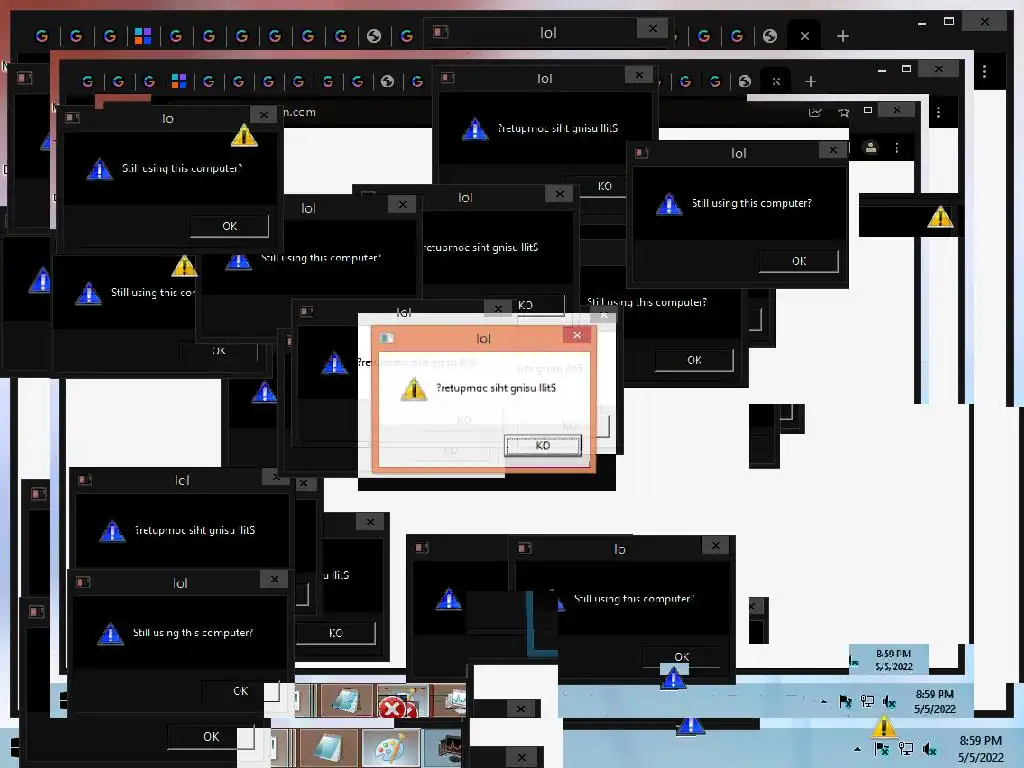The width and height of the screenshot is (1024, 768).
Task: Expand hidden icons arrow in the bottommost system tray
Action: (x=857, y=749)
